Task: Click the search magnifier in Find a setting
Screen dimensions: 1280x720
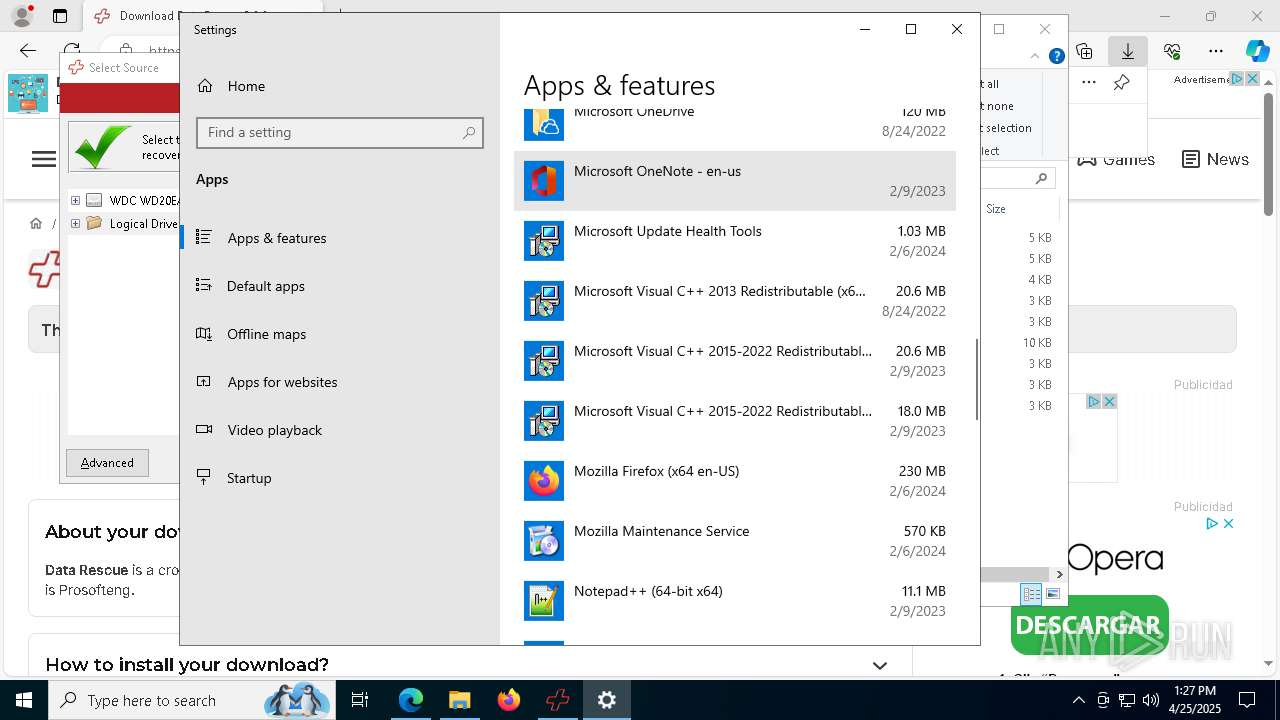Action: click(x=469, y=133)
